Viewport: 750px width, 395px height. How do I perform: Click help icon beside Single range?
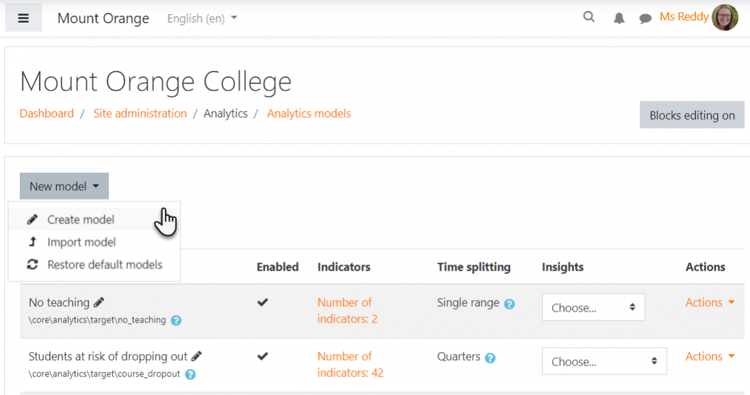509,304
